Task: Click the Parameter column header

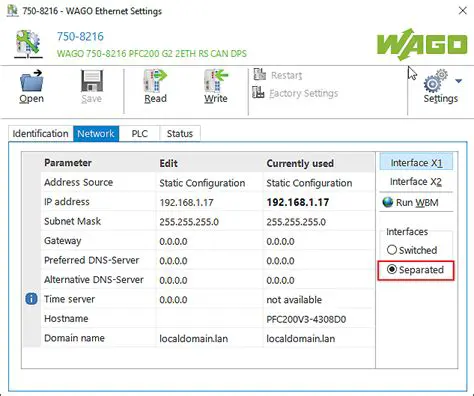Action: pyautogui.click(x=68, y=163)
